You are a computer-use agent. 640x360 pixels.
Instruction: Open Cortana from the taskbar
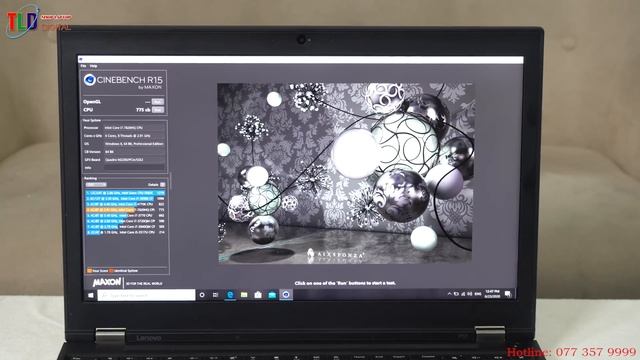202,295
